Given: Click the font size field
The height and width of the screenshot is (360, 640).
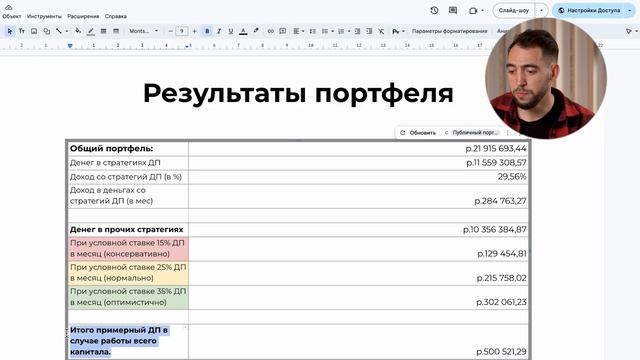Looking at the screenshot, I should tap(182, 31).
